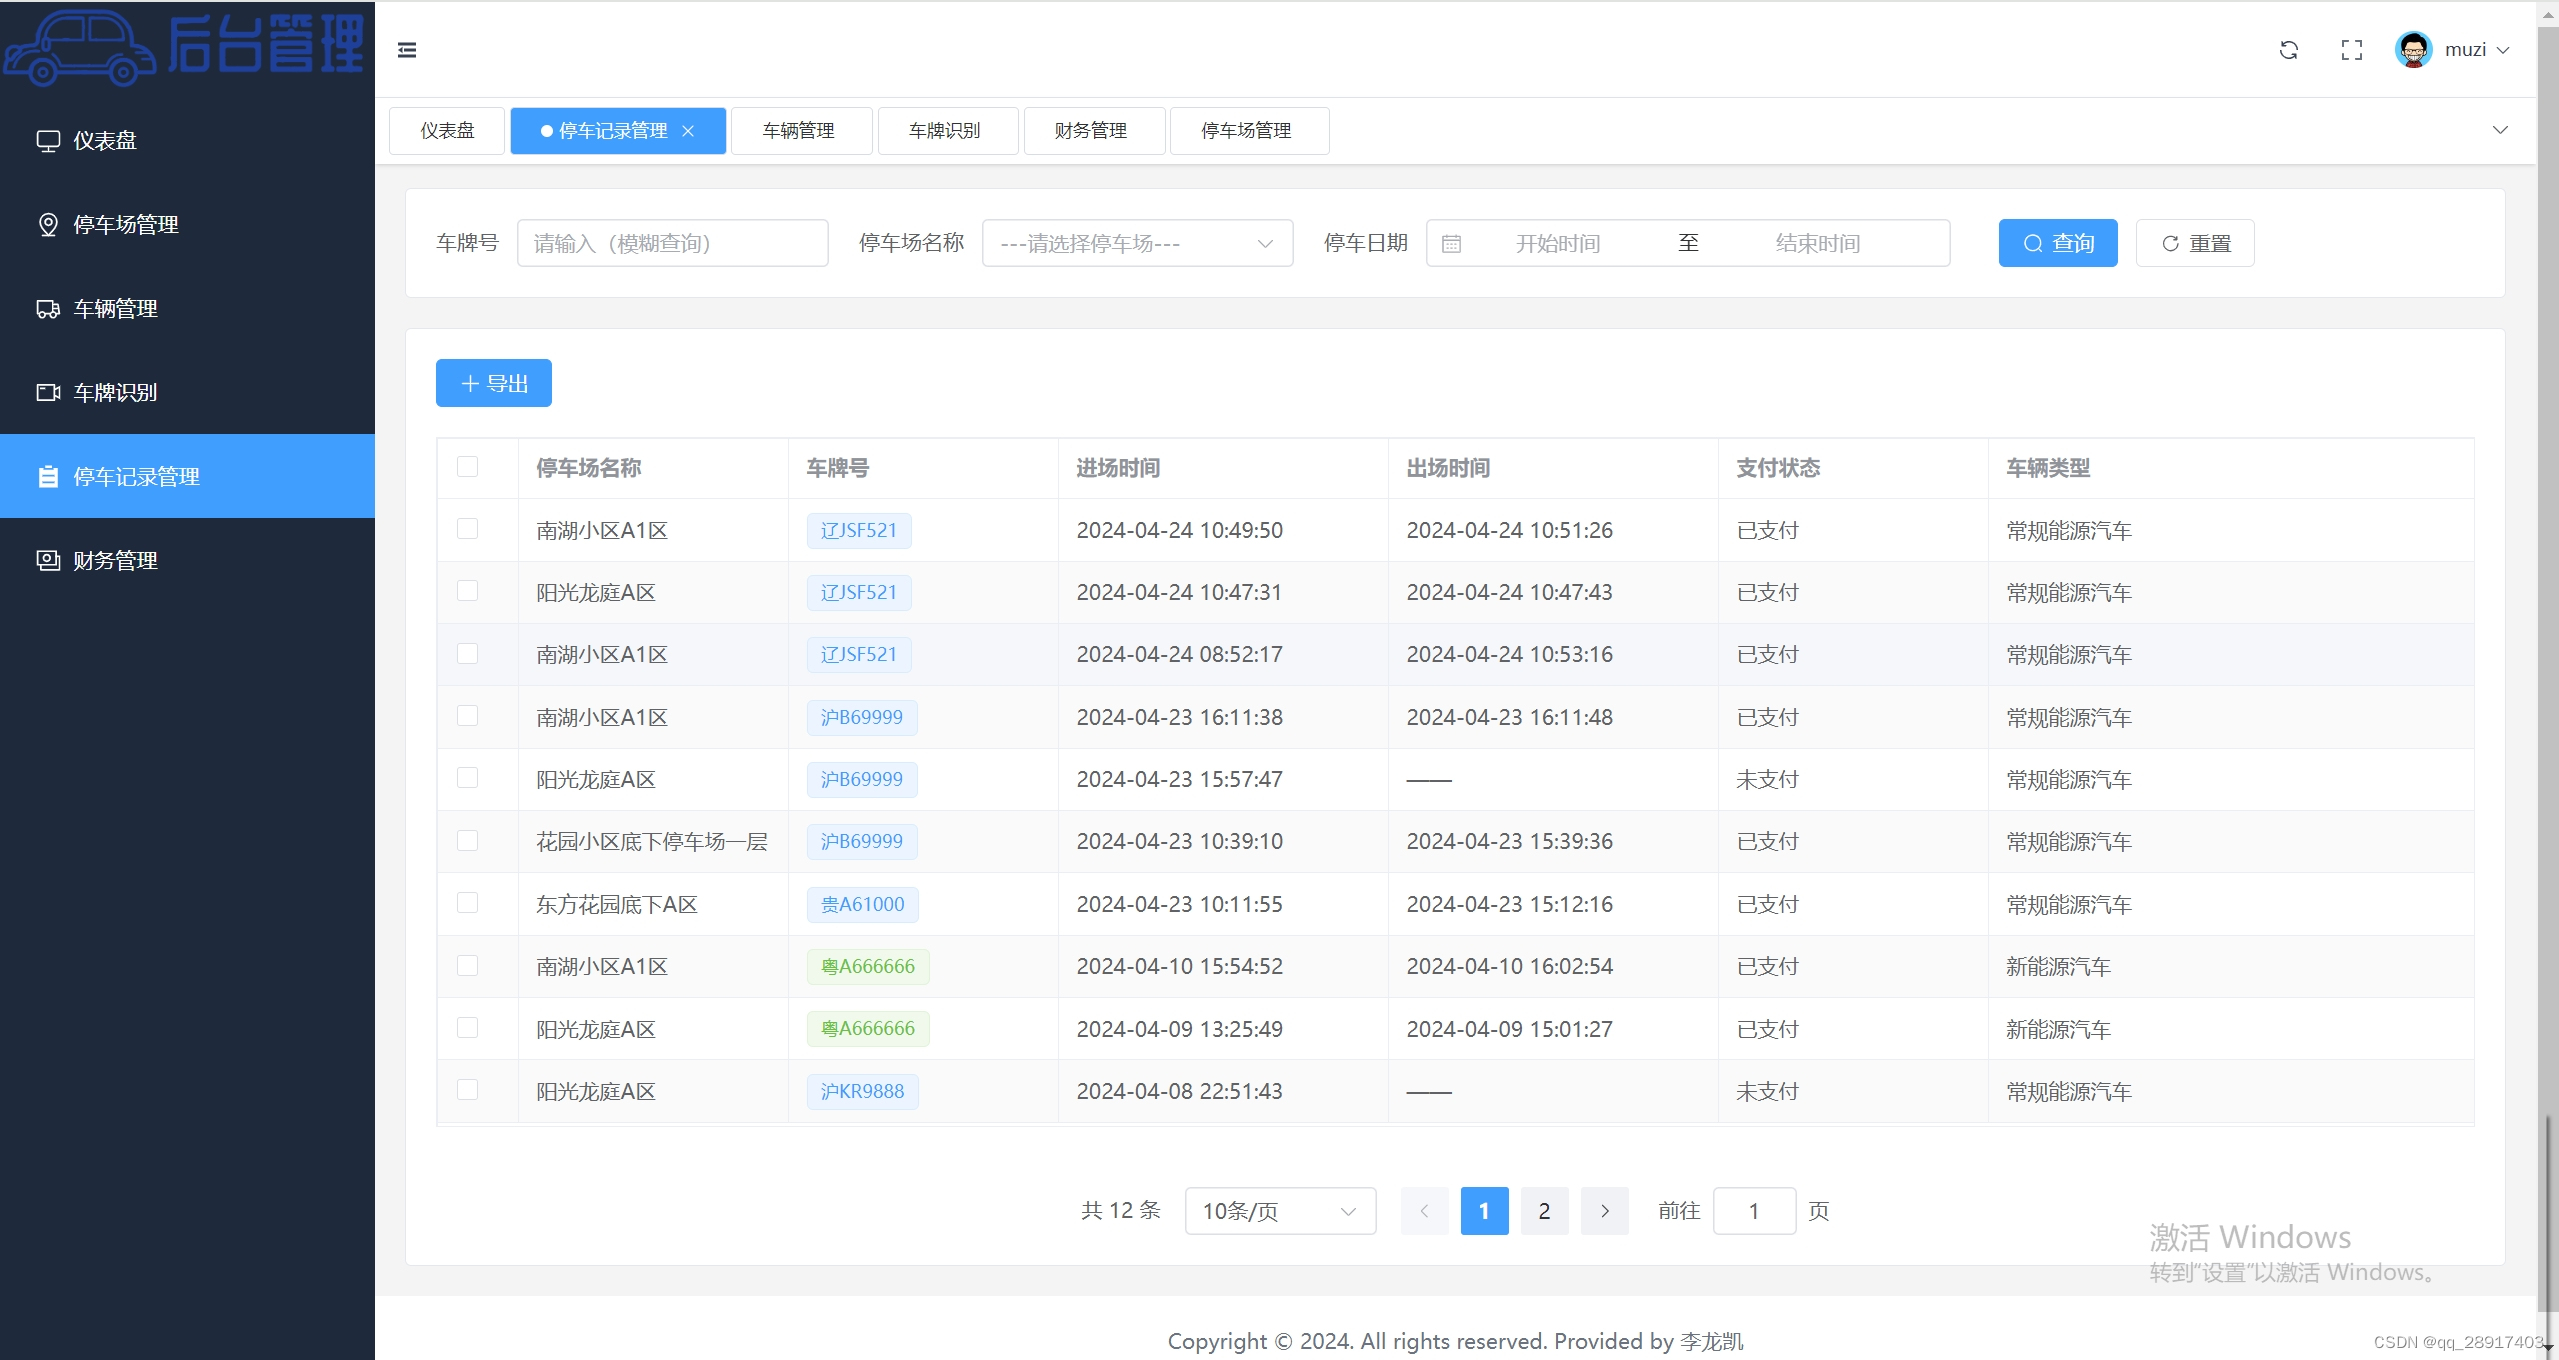Open 财务管理 sidebar icon item
Image resolution: width=2559 pixels, height=1360 pixels.
(x=48, y=561)
